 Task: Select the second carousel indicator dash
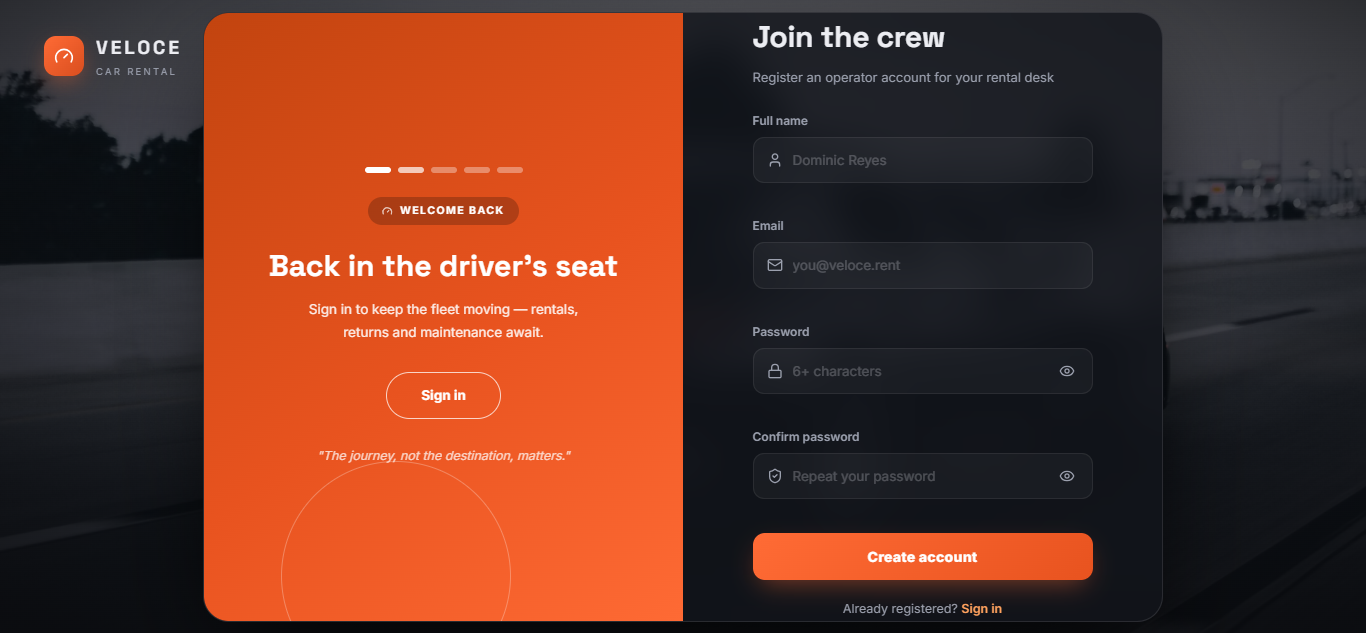[x=411, y=170]
